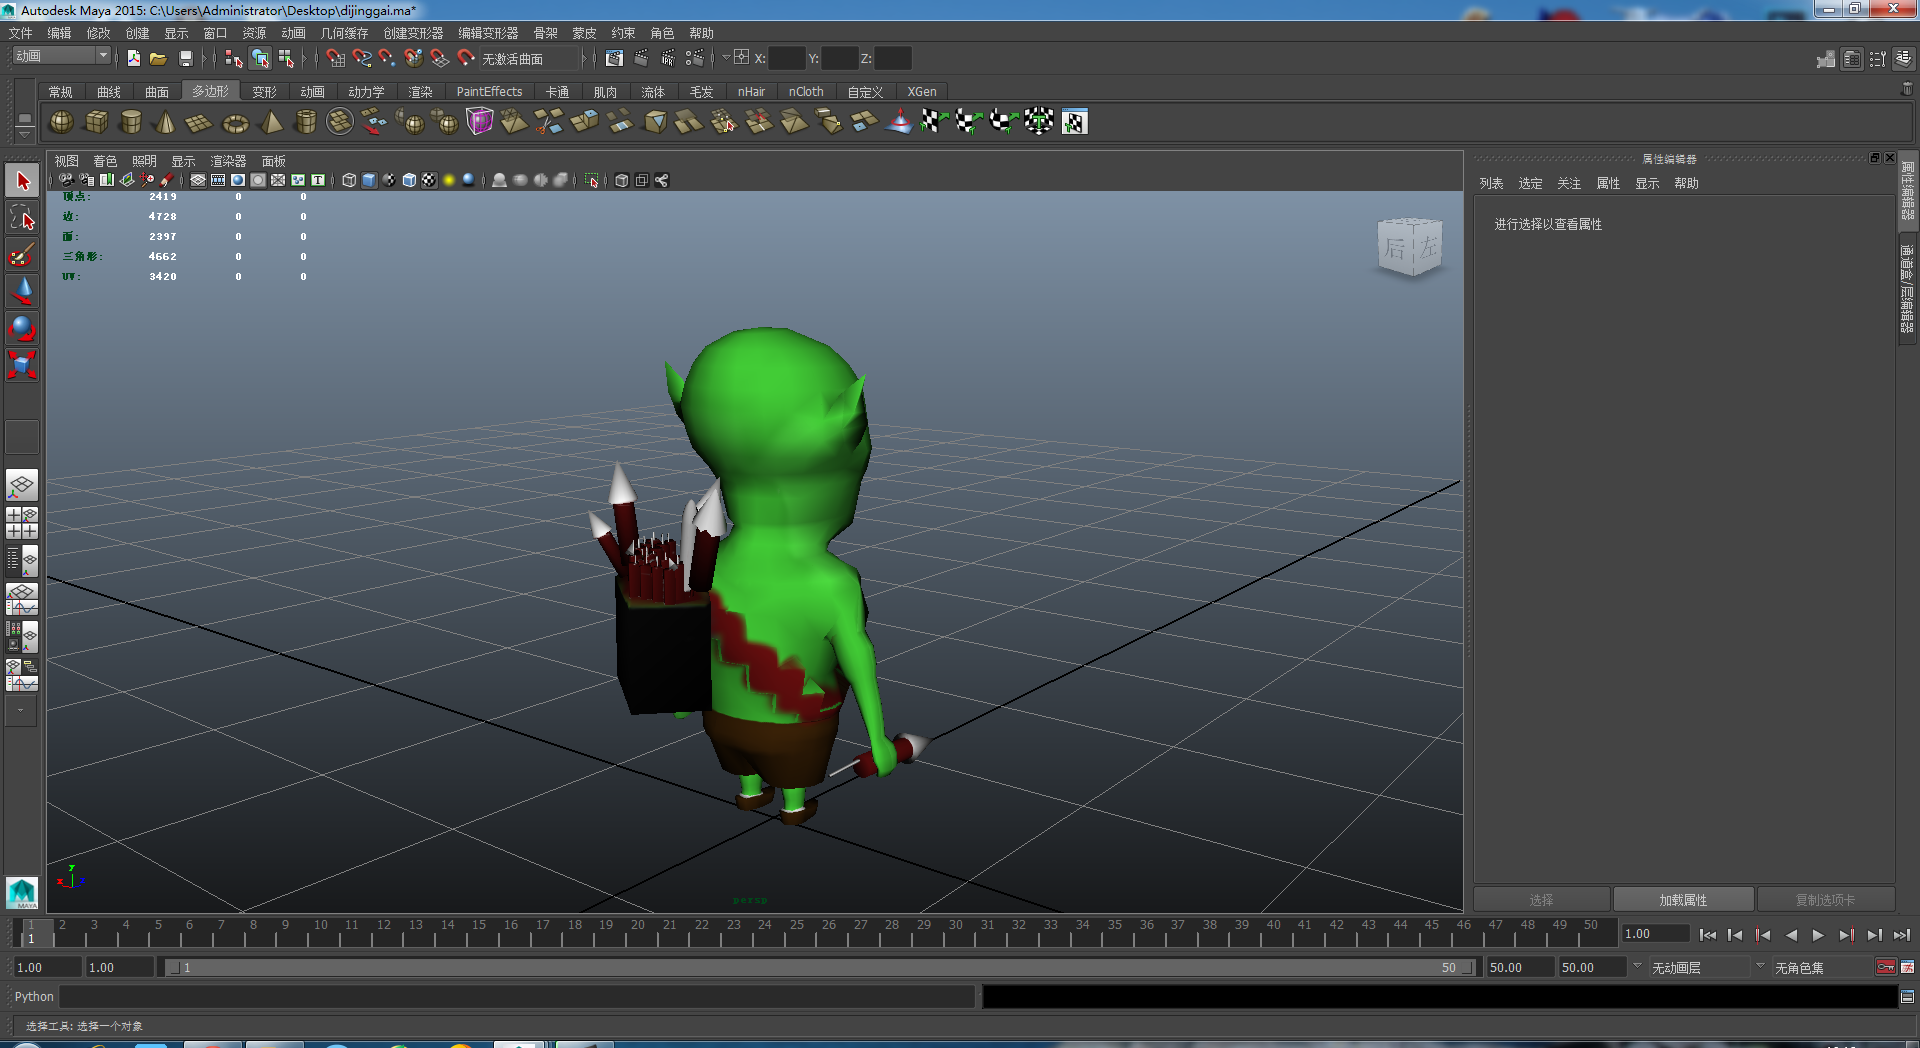Image resolution: width=1920 pixels, height=1048 pixels.
Task: Click the trash icon at shelf end
Action: coord(1906,89)
